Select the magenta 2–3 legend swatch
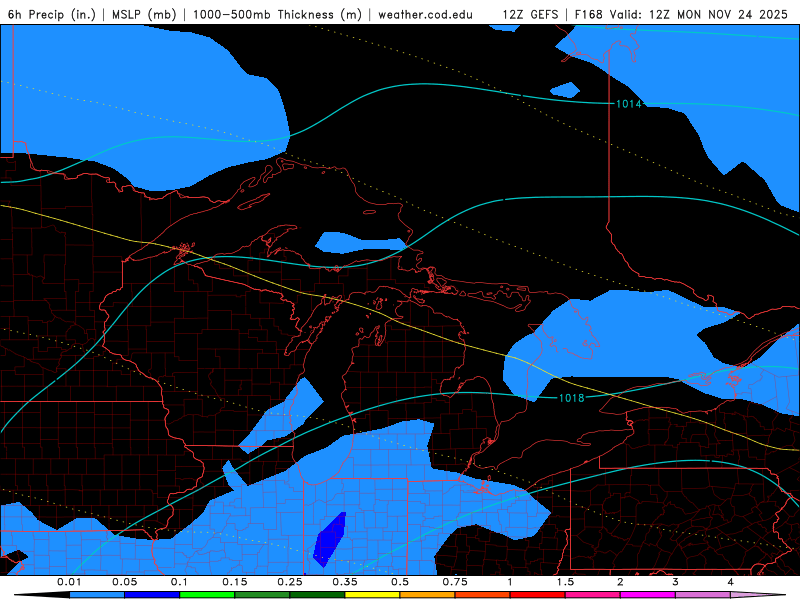800x600 pixels. [648, 595]
